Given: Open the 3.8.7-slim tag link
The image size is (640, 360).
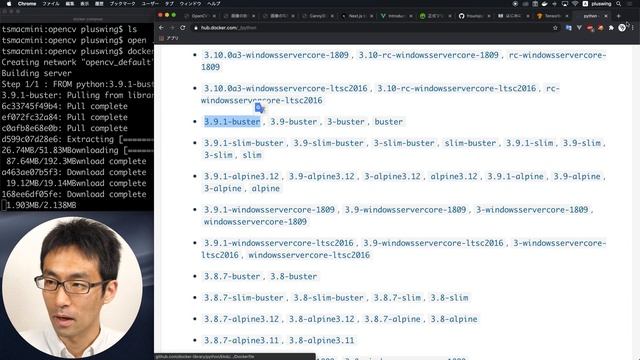Looking at the screenshot, I should 397,298.
